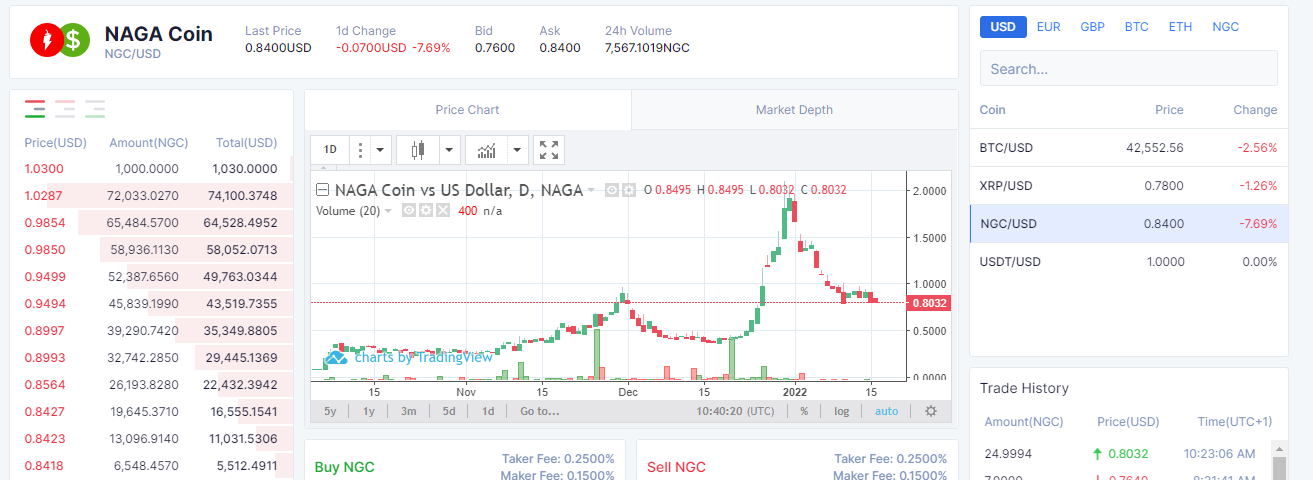
Task: Set chart range to 5y
Action: (331, 411)
